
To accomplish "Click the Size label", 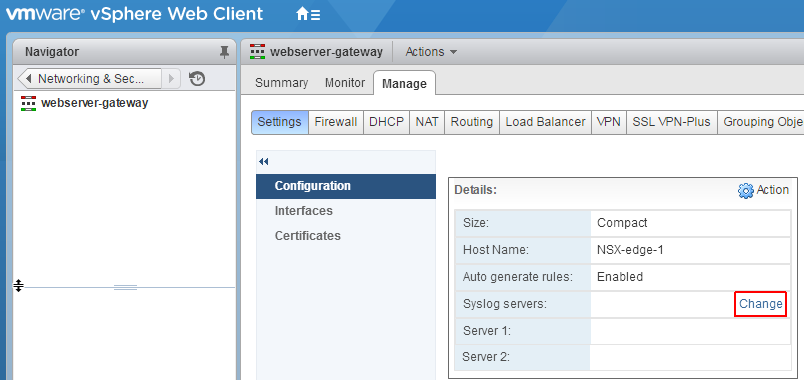I will [476, 223].
